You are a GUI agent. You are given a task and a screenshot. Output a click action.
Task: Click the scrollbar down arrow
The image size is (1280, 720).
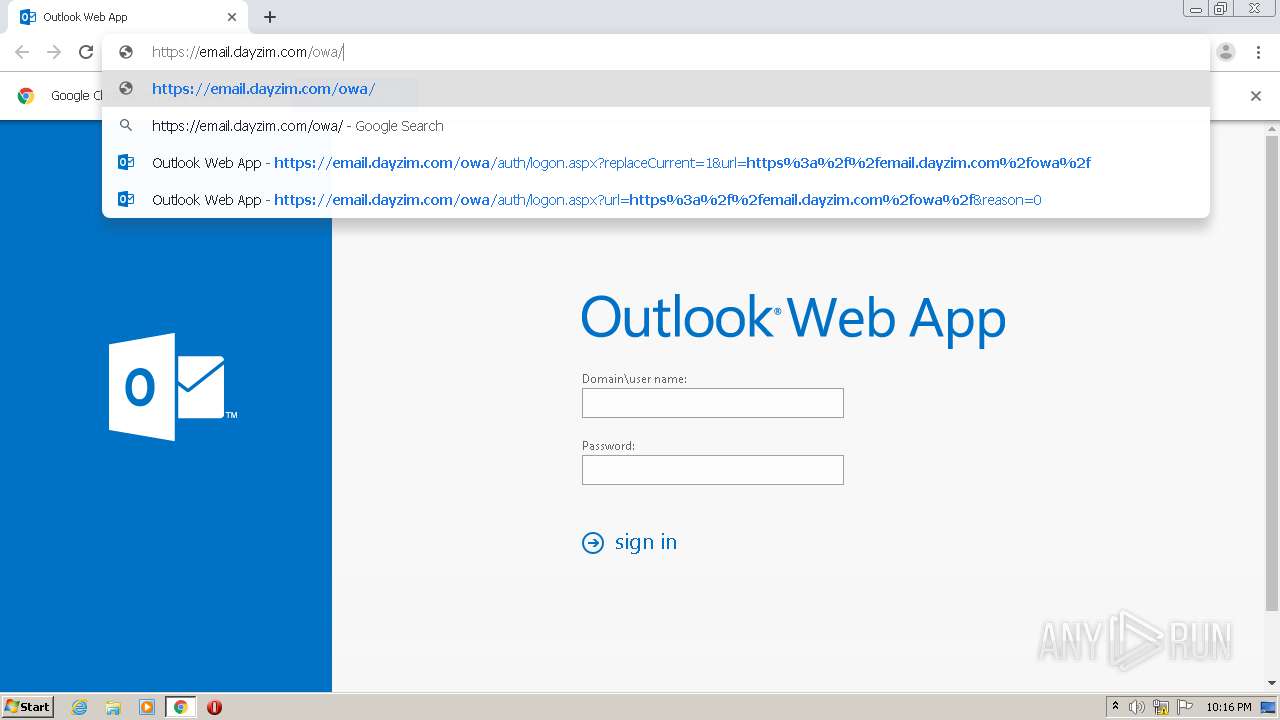1272,684
